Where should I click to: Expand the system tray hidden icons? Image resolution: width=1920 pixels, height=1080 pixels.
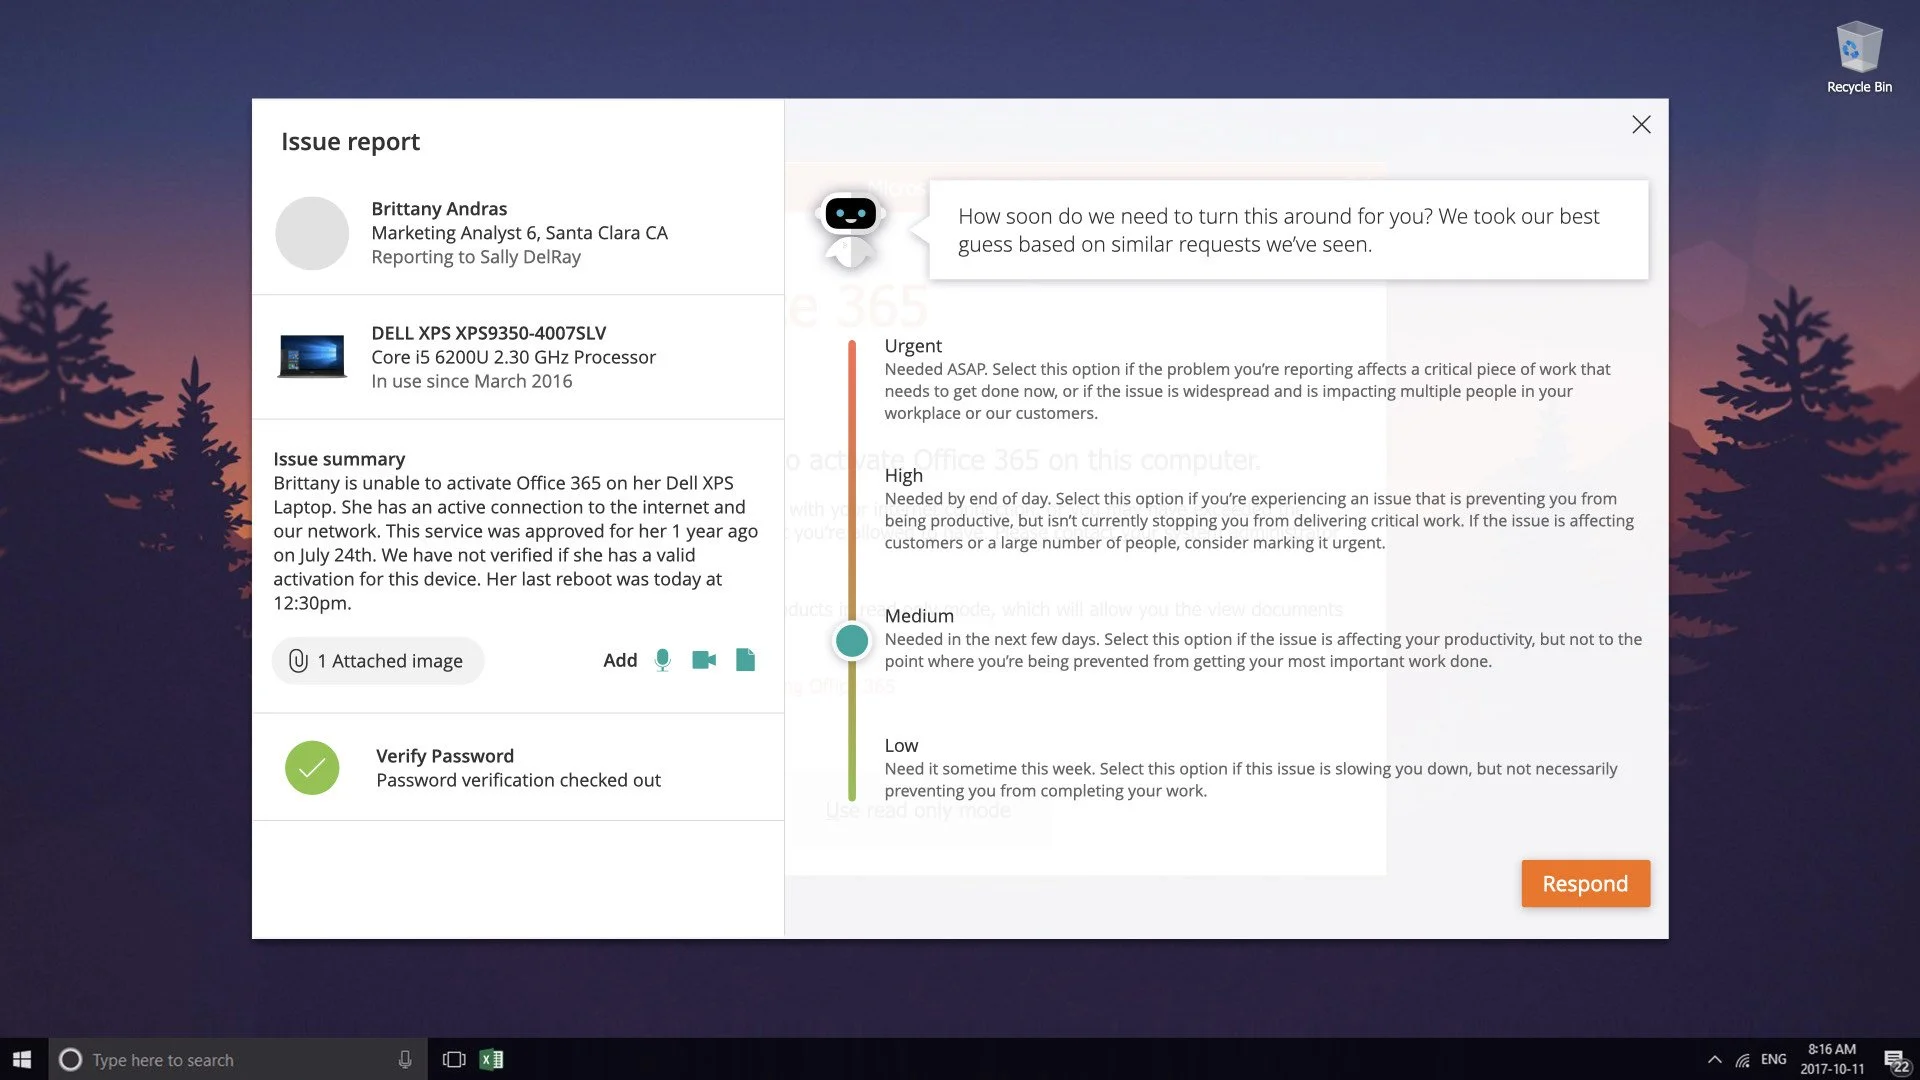coord(1714,1060)
